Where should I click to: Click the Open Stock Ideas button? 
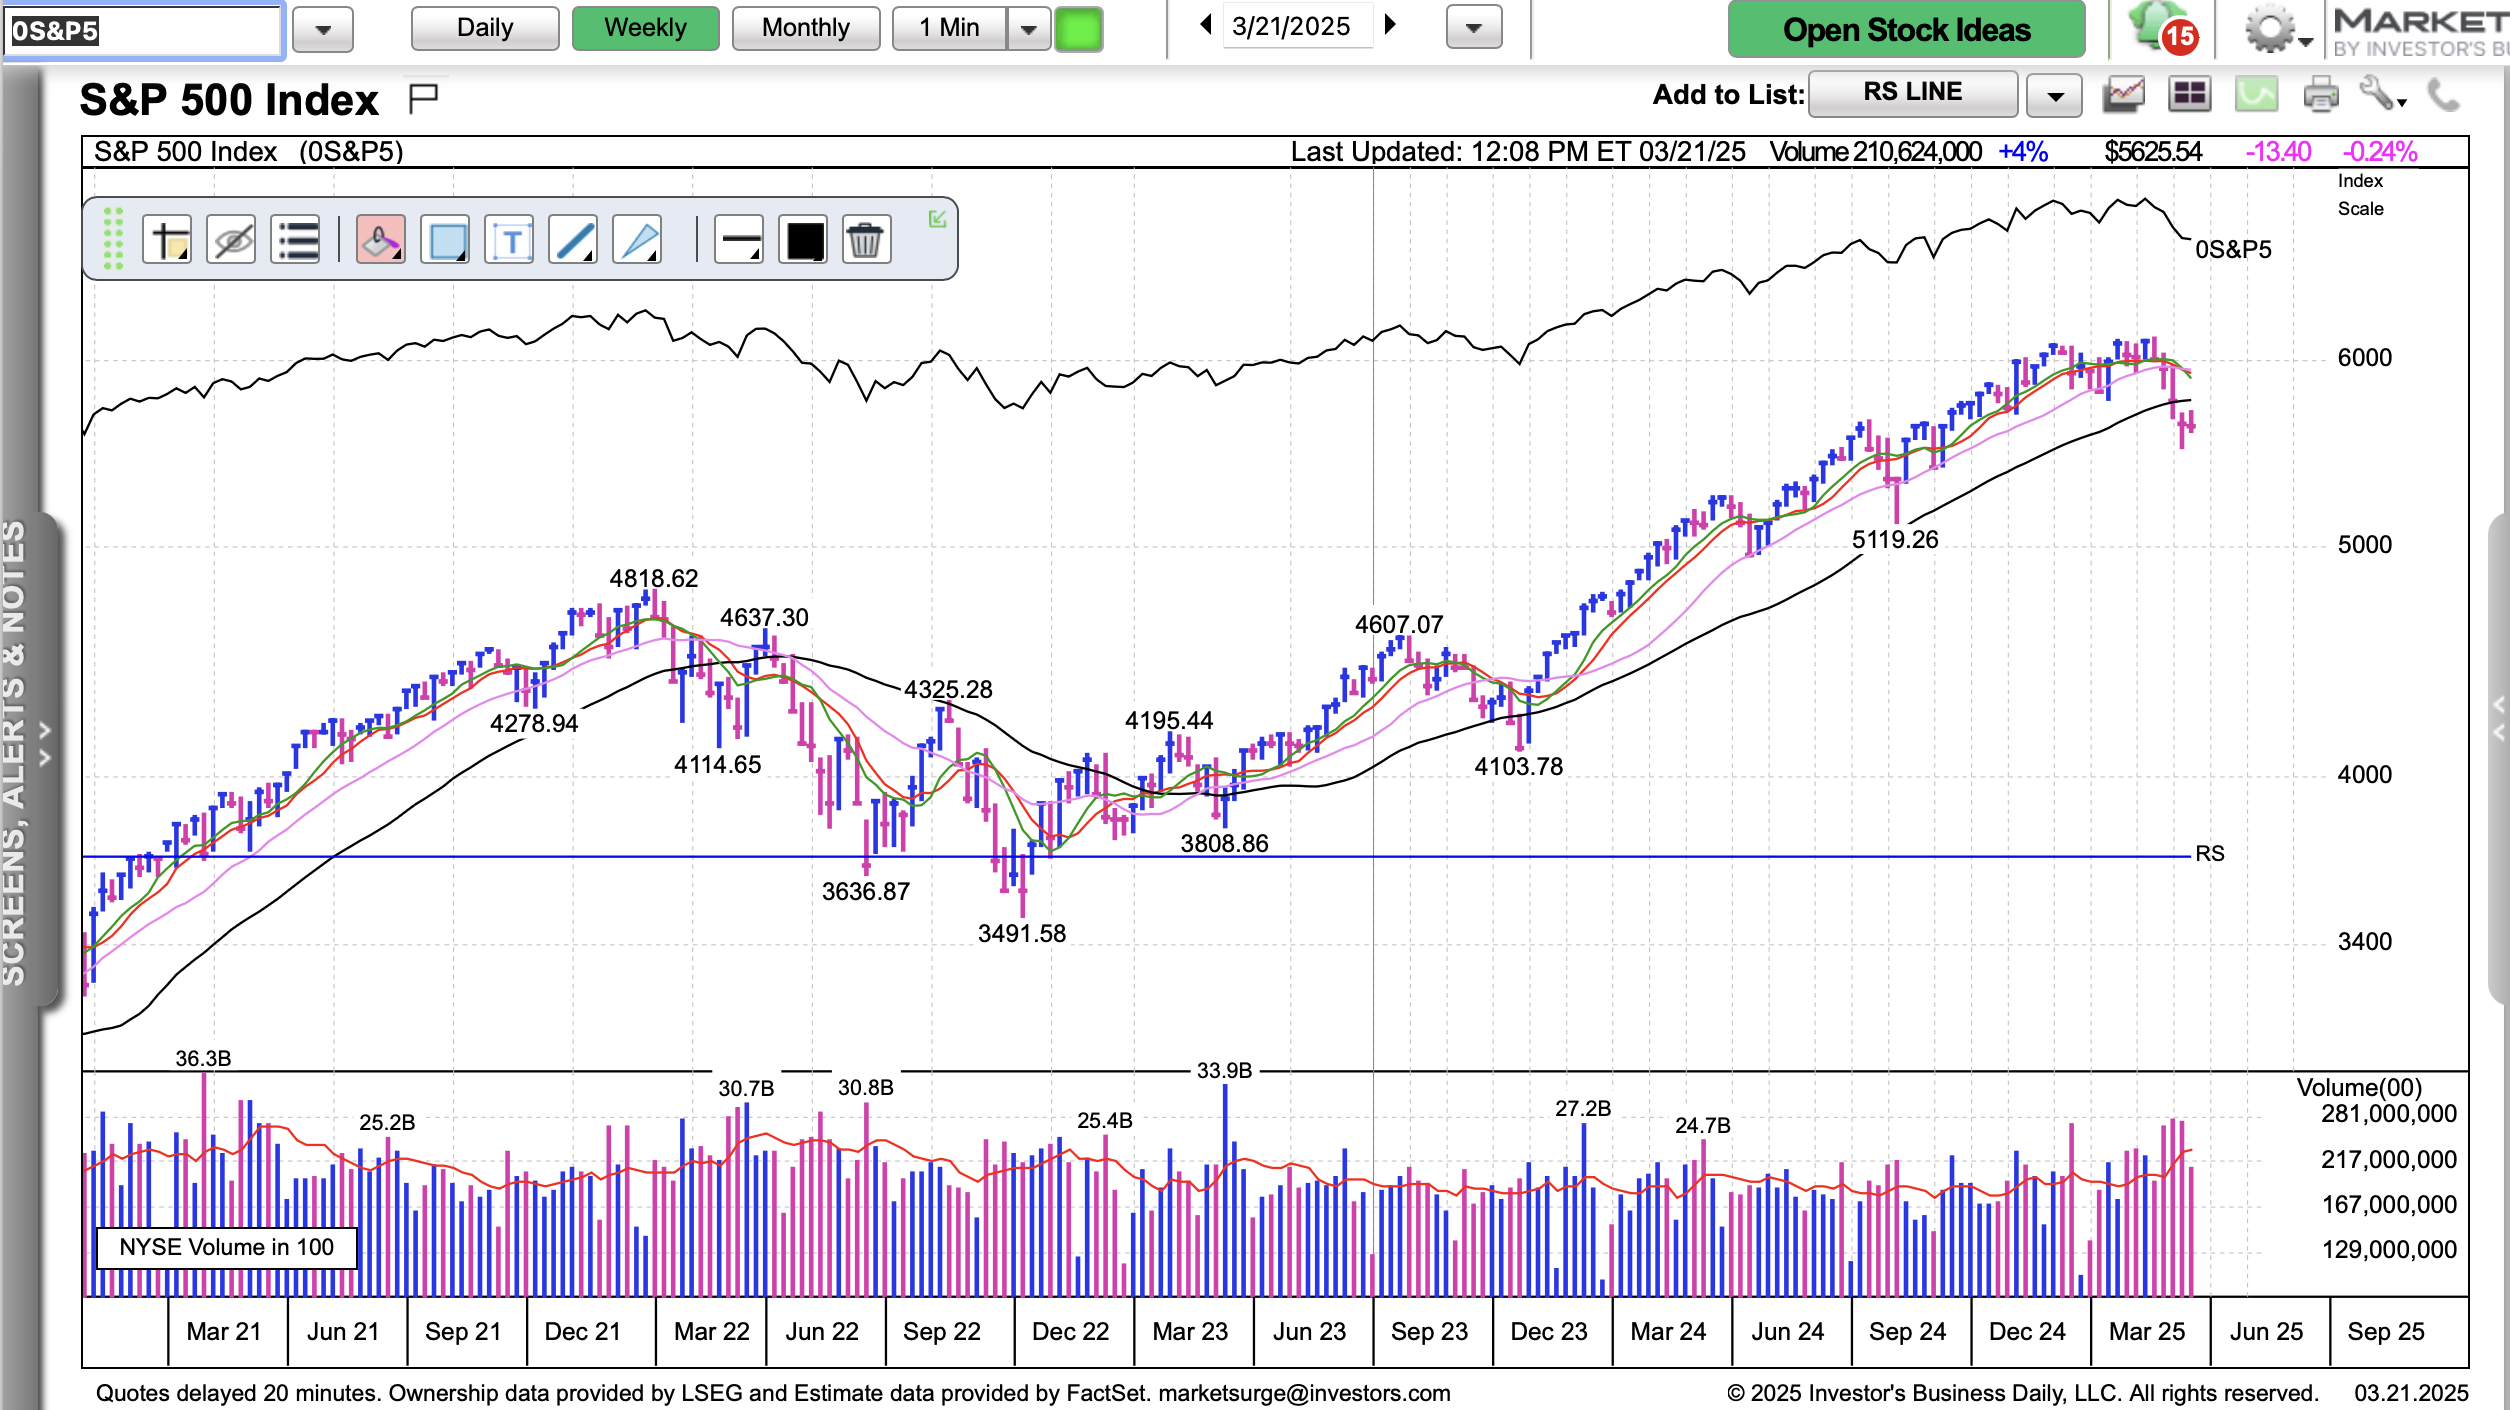click(1907, 30)
